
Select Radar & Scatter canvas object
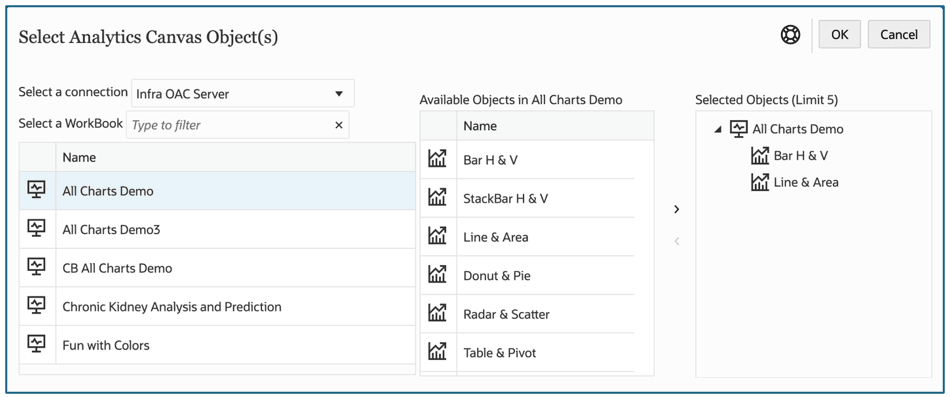tap(527, 315)
